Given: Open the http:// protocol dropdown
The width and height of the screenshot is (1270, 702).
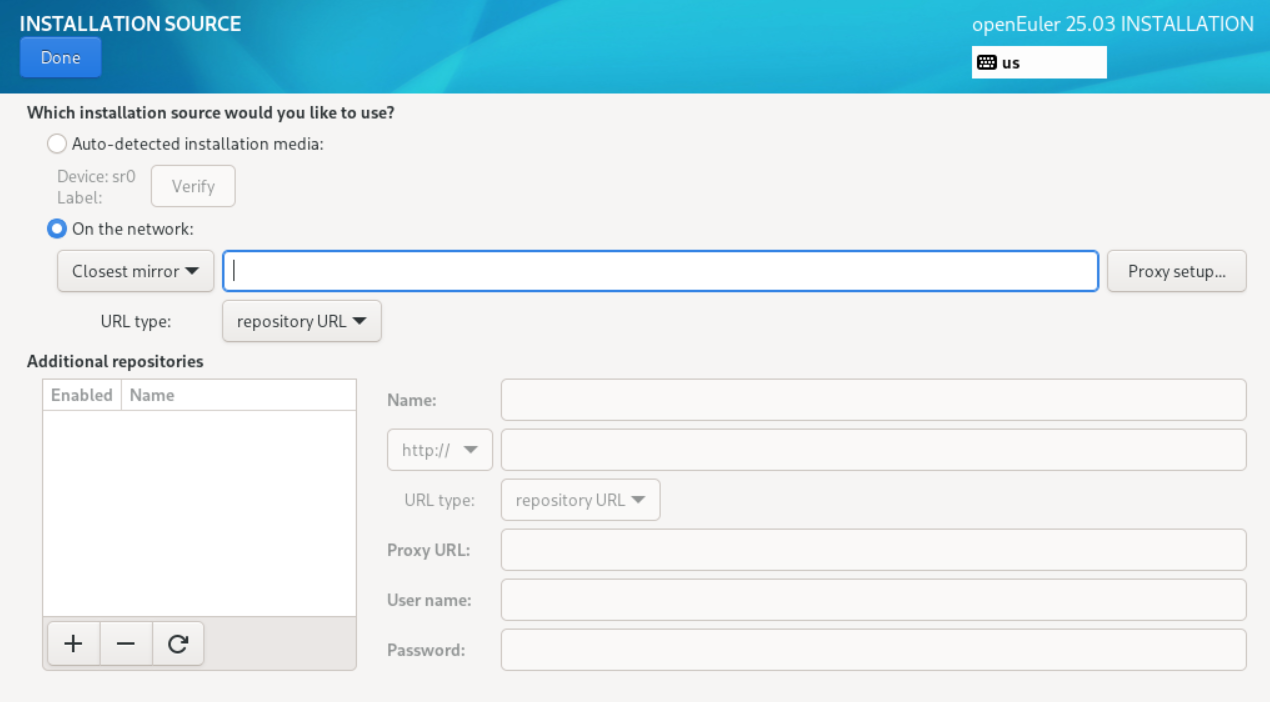Looking at the screenshot, I should point(439,450).
